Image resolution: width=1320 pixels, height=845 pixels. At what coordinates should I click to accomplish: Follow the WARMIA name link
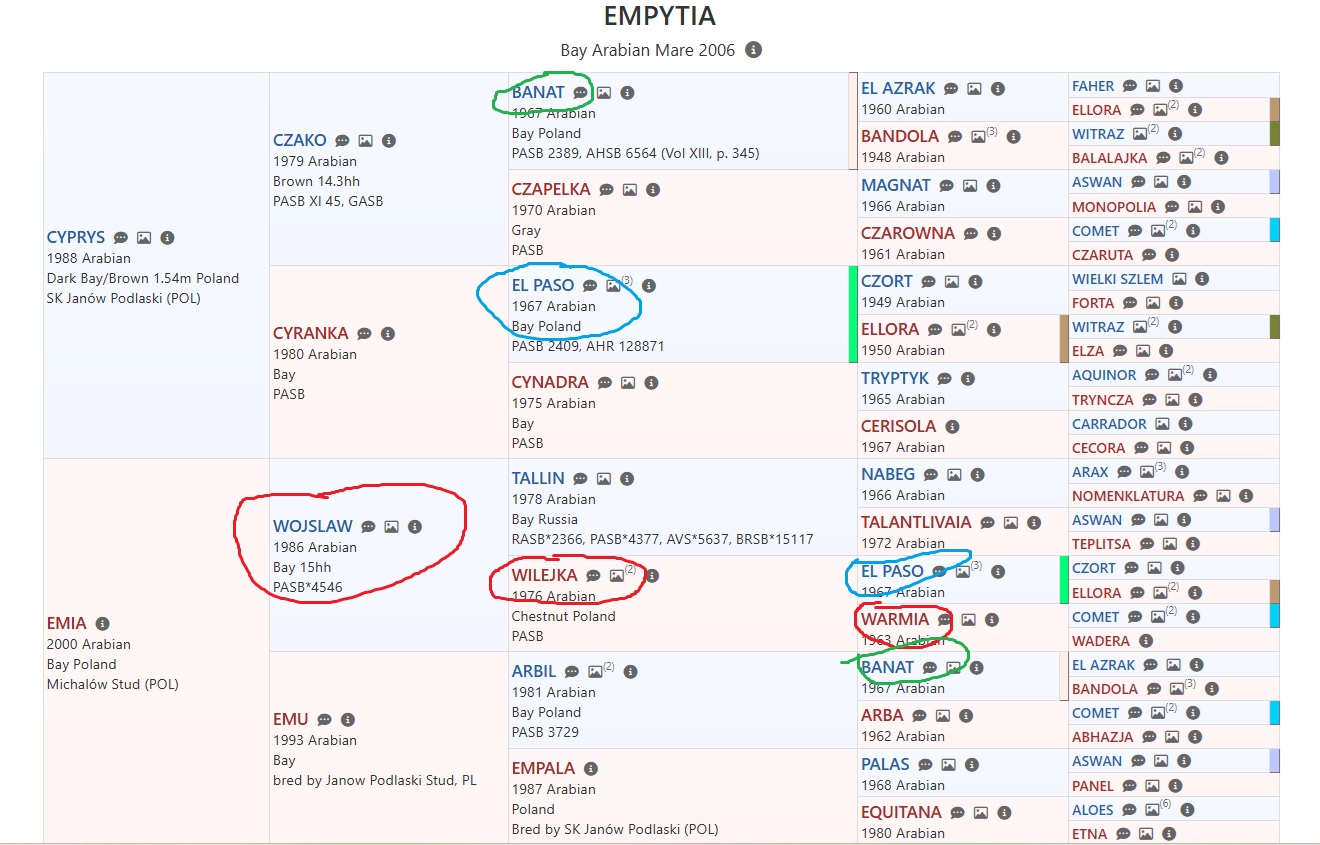click(895, 619)
